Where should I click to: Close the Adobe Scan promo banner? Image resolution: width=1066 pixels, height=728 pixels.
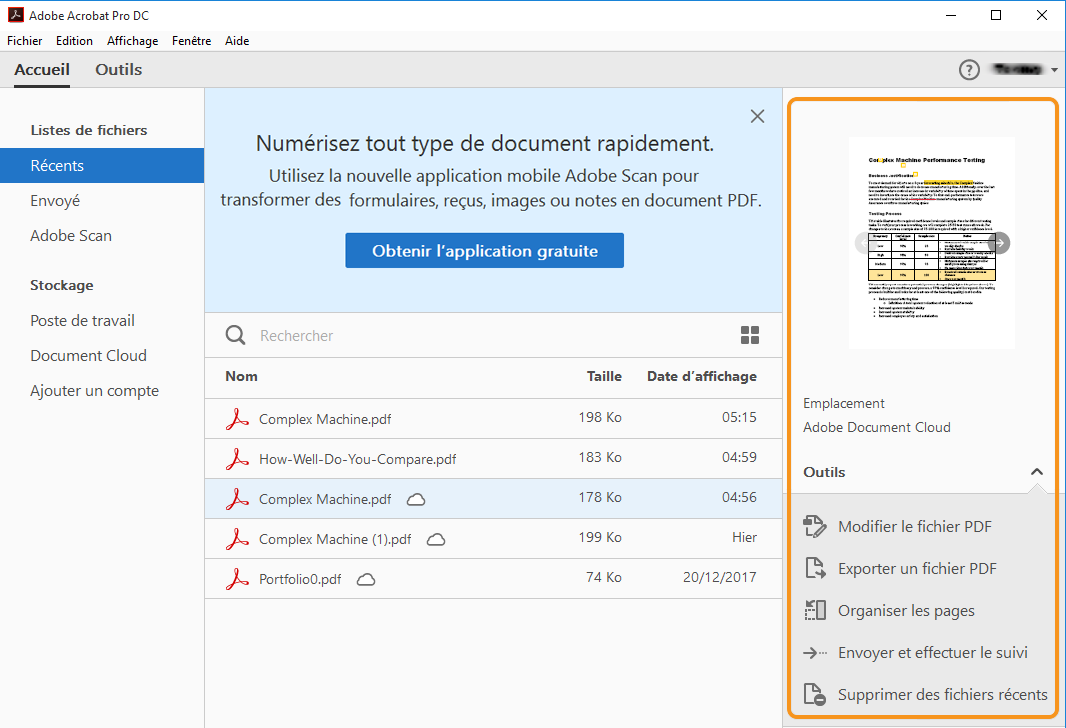(x=757, y=116)
